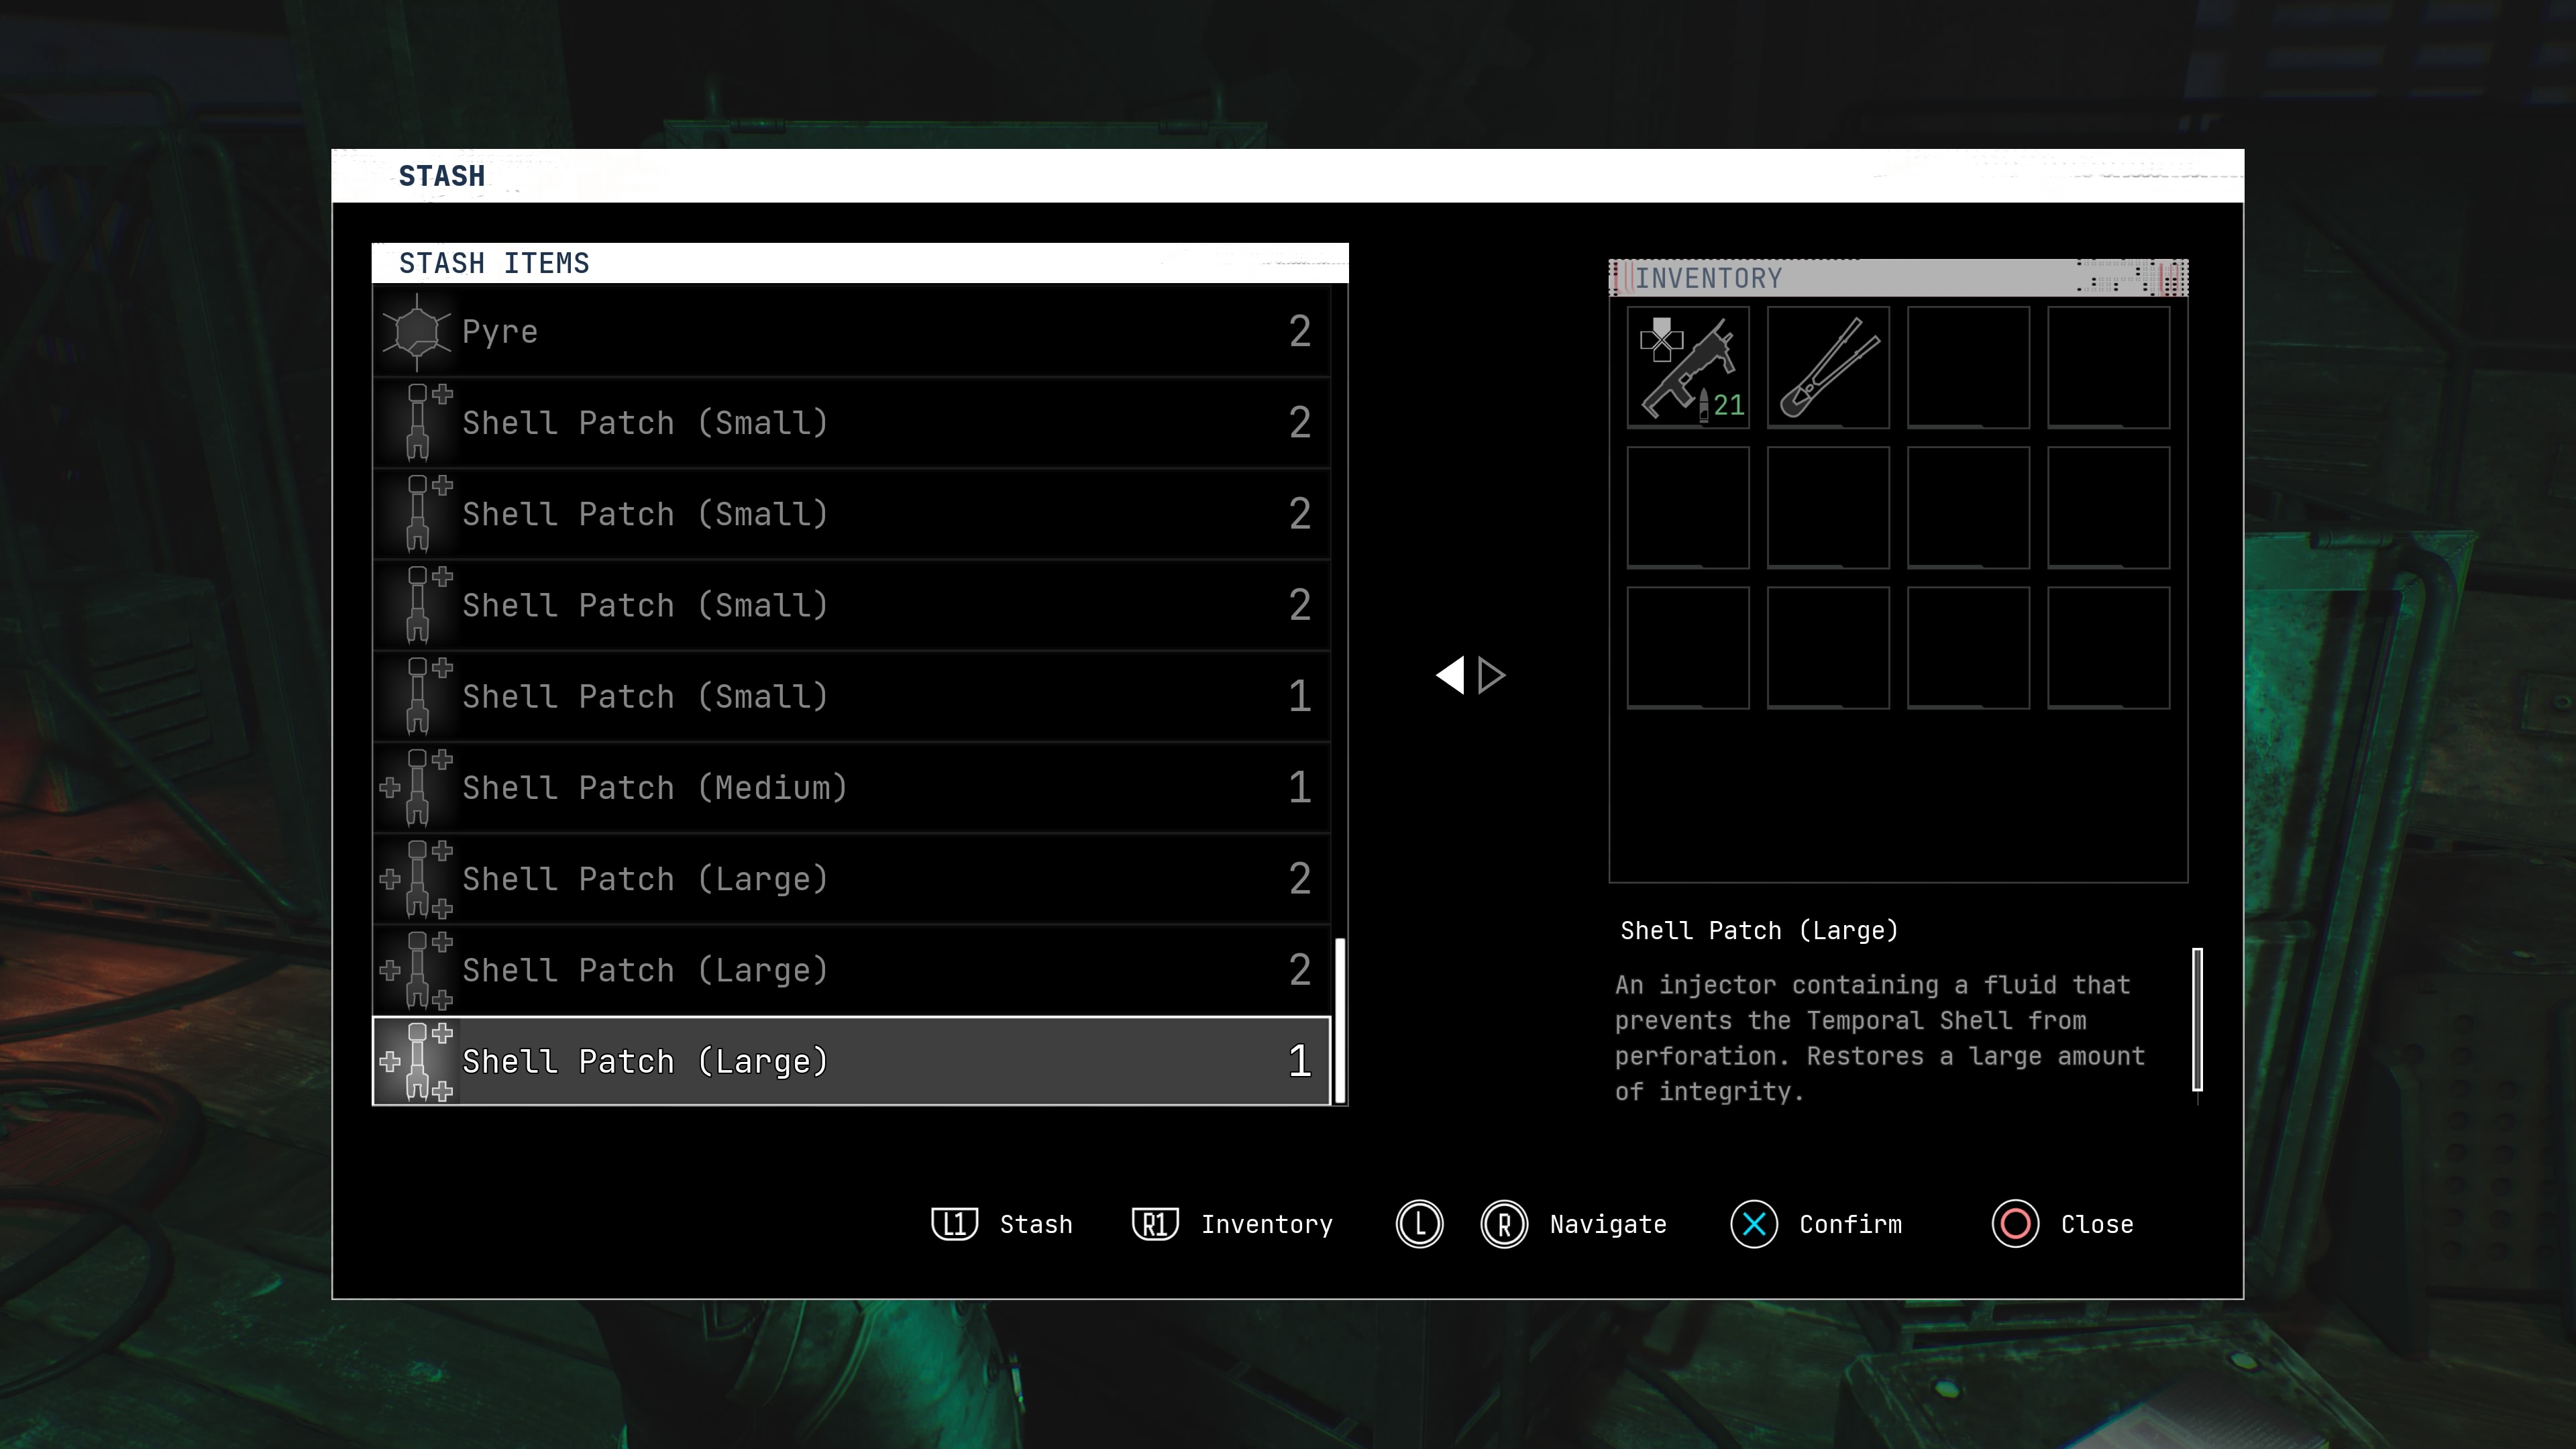
Task: Click the Pyre item icon
Action: [x=417, y=332]
